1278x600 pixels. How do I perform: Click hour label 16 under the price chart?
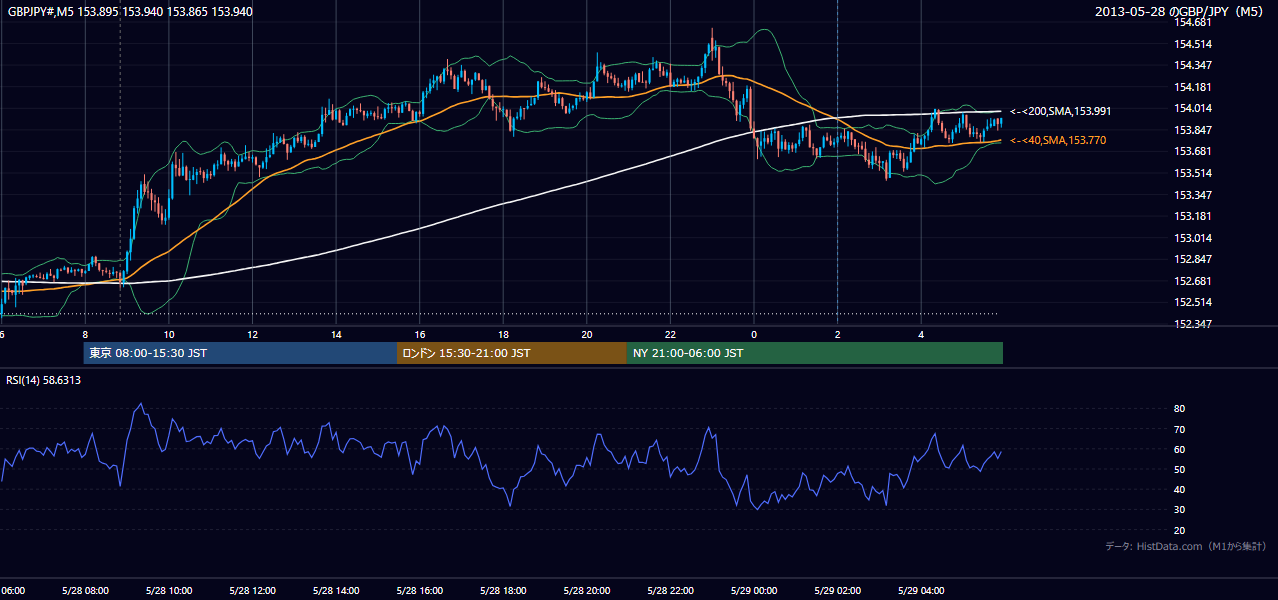[x=420, y=334]
